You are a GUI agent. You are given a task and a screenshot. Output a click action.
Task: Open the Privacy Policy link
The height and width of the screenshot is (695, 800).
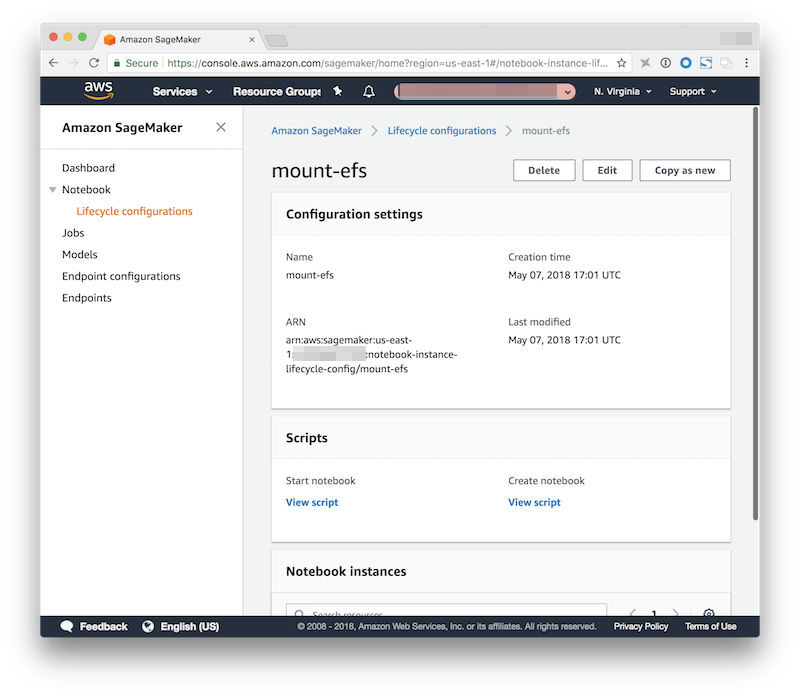coord(641,626)
